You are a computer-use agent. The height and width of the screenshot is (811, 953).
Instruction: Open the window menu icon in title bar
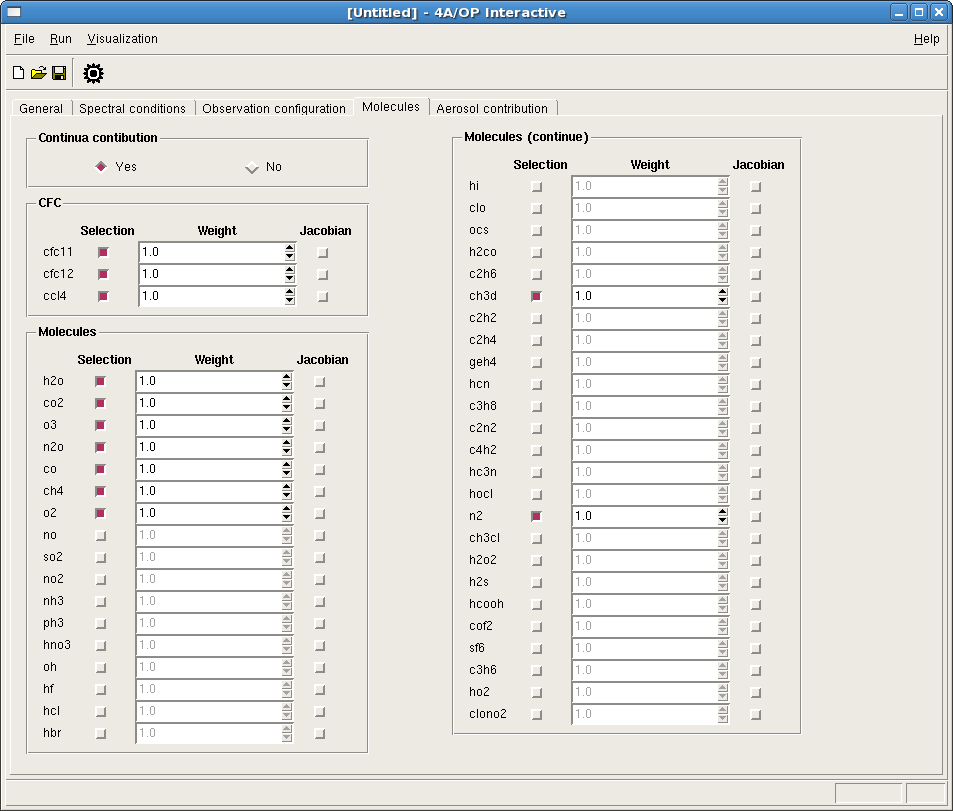coord(13,12)
